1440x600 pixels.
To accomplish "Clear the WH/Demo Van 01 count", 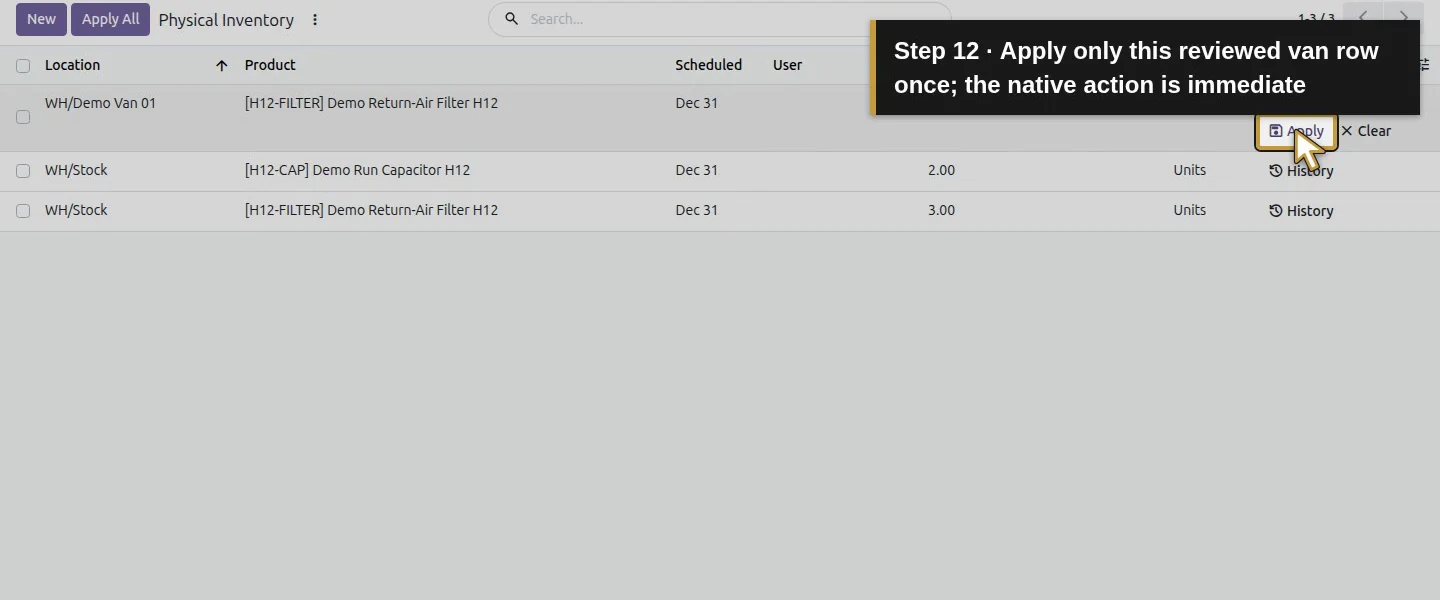I will 1366,131.
